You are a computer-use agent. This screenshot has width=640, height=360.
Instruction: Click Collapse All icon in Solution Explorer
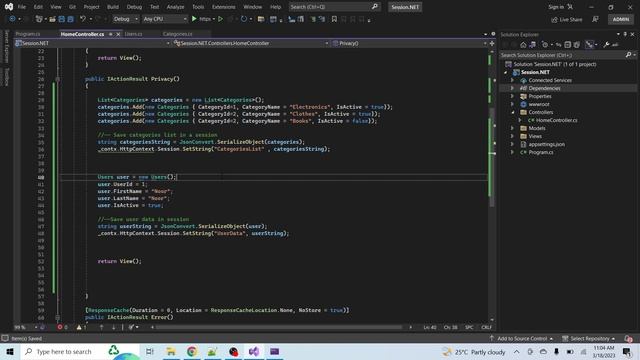click(x=567, y=45)
